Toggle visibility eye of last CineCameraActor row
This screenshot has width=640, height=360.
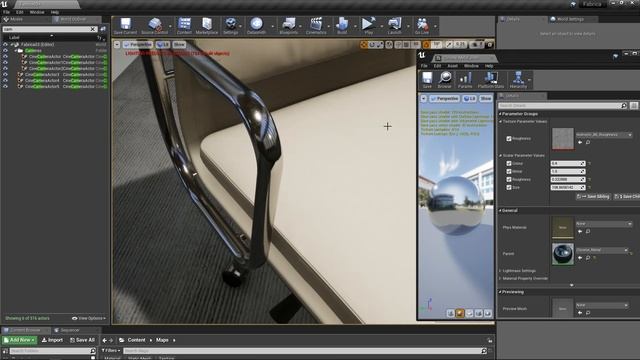pyautogui.click(x=5, y=87)
